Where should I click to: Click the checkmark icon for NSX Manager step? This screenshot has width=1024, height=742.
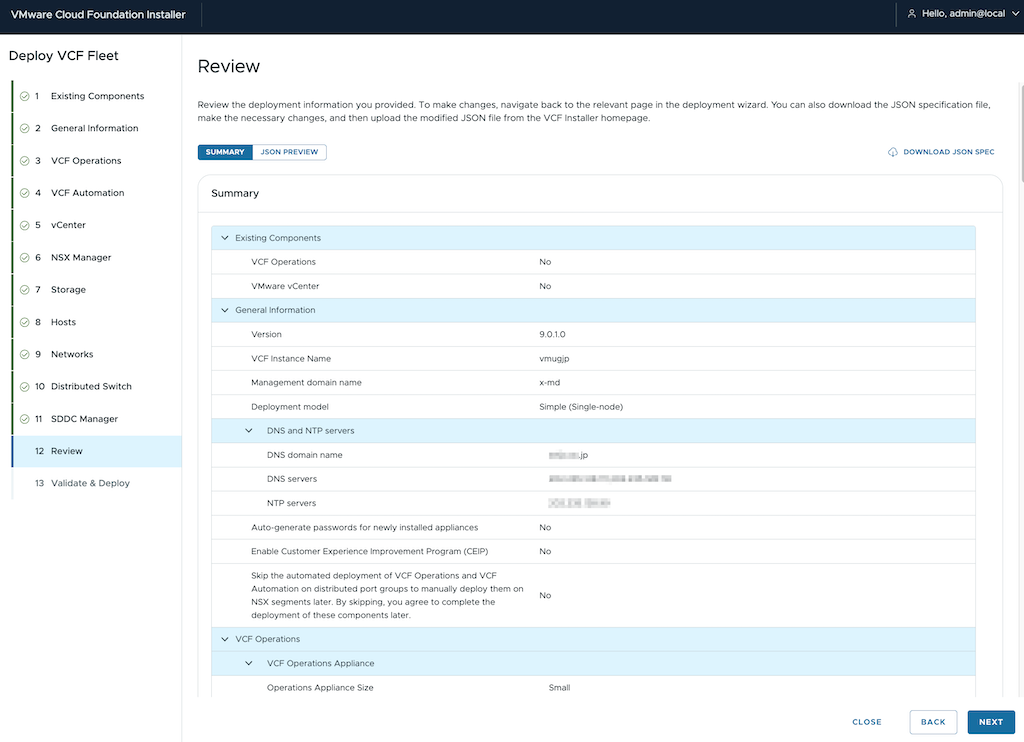[25, 257]
